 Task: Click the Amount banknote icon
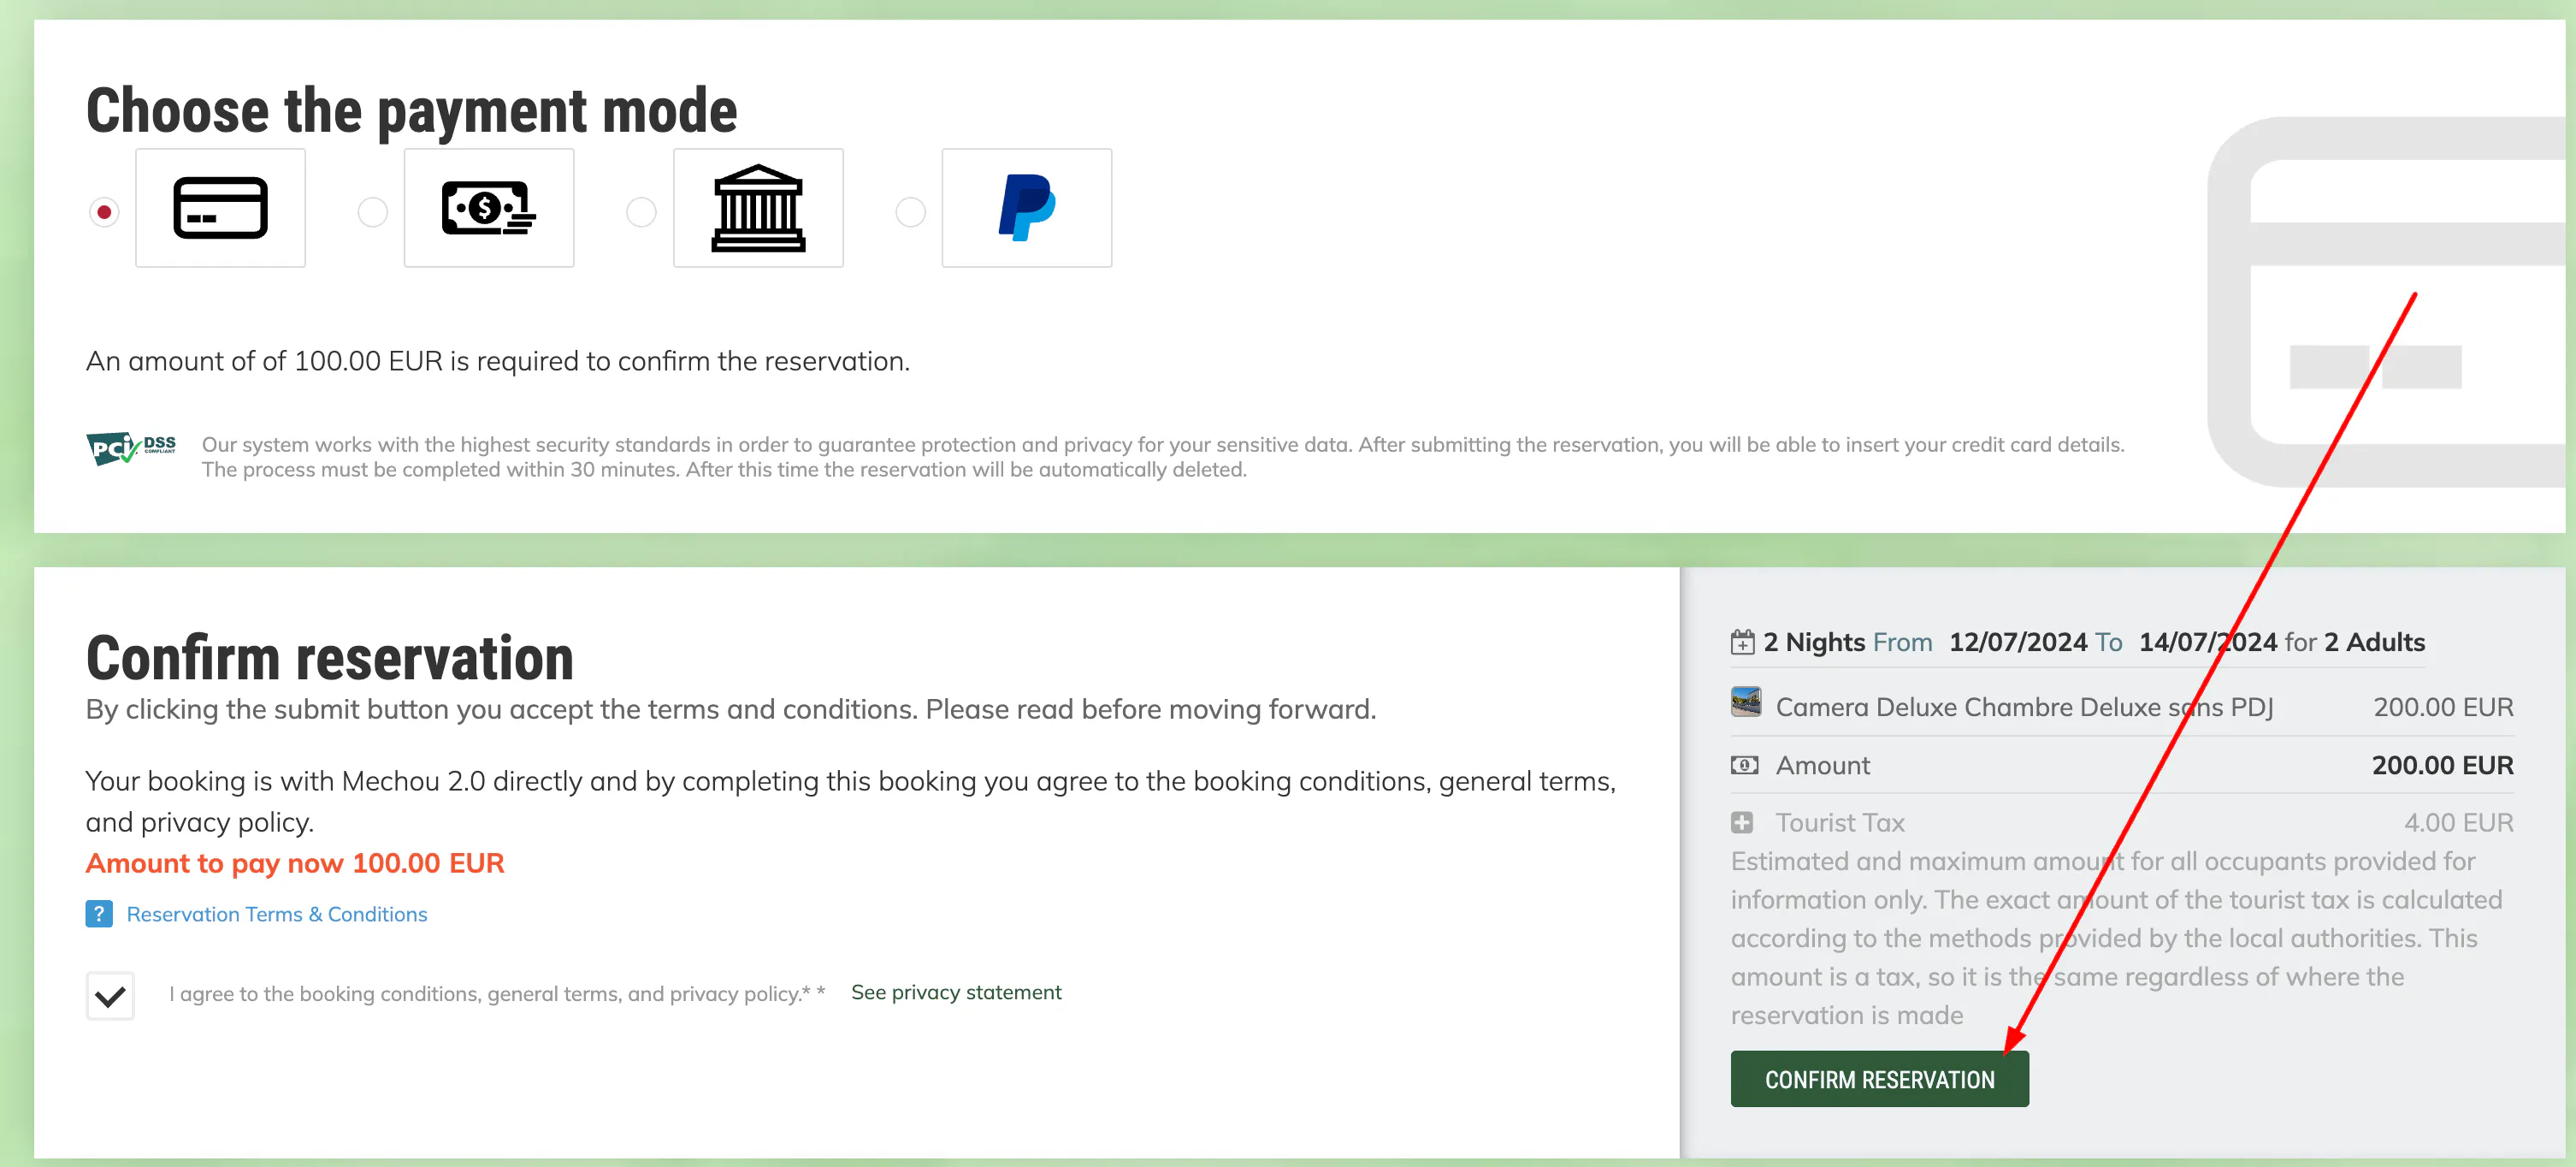pos(1744,765)
